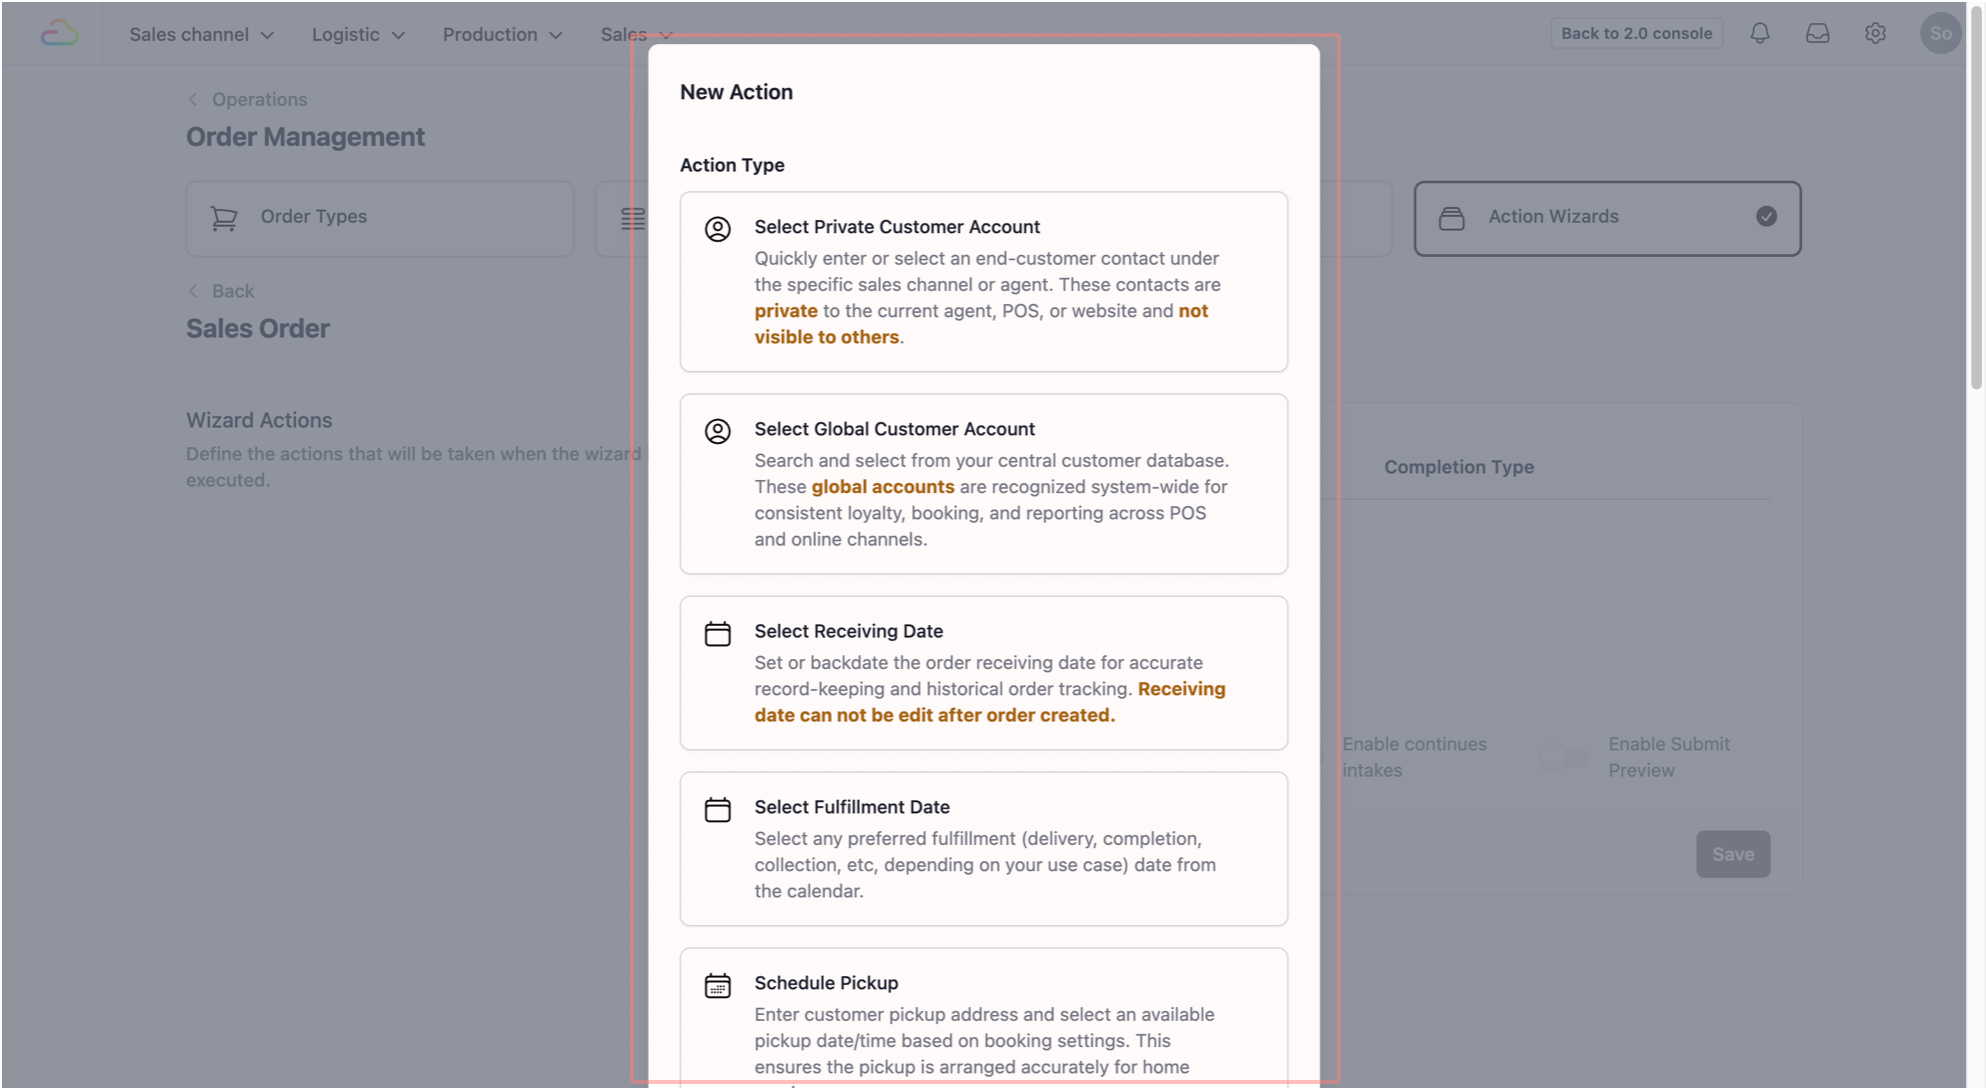Click the user avatar icon

pos(1940,34)
